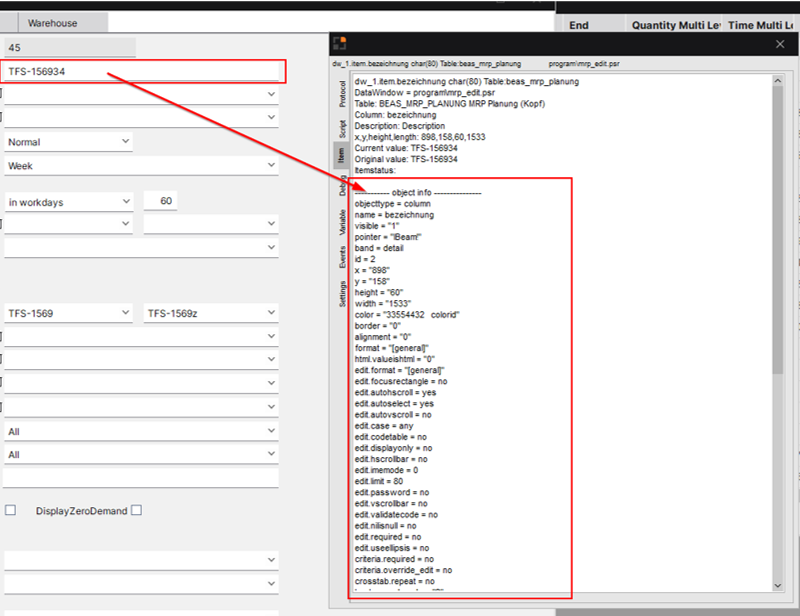Open the Script vertical tab
Screen dimensions: 800x616
pos(342,129)
